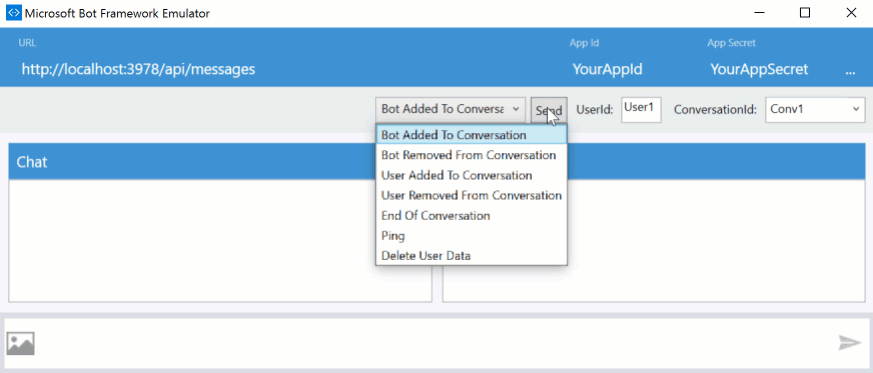Select Bot Removed From Conversation option
The image size is (873, 373).
pos(472,155)
